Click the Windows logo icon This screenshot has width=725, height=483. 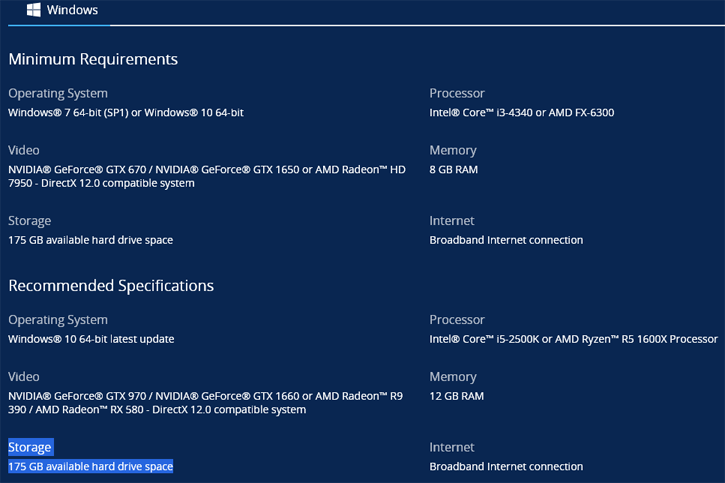click(33, 10)
